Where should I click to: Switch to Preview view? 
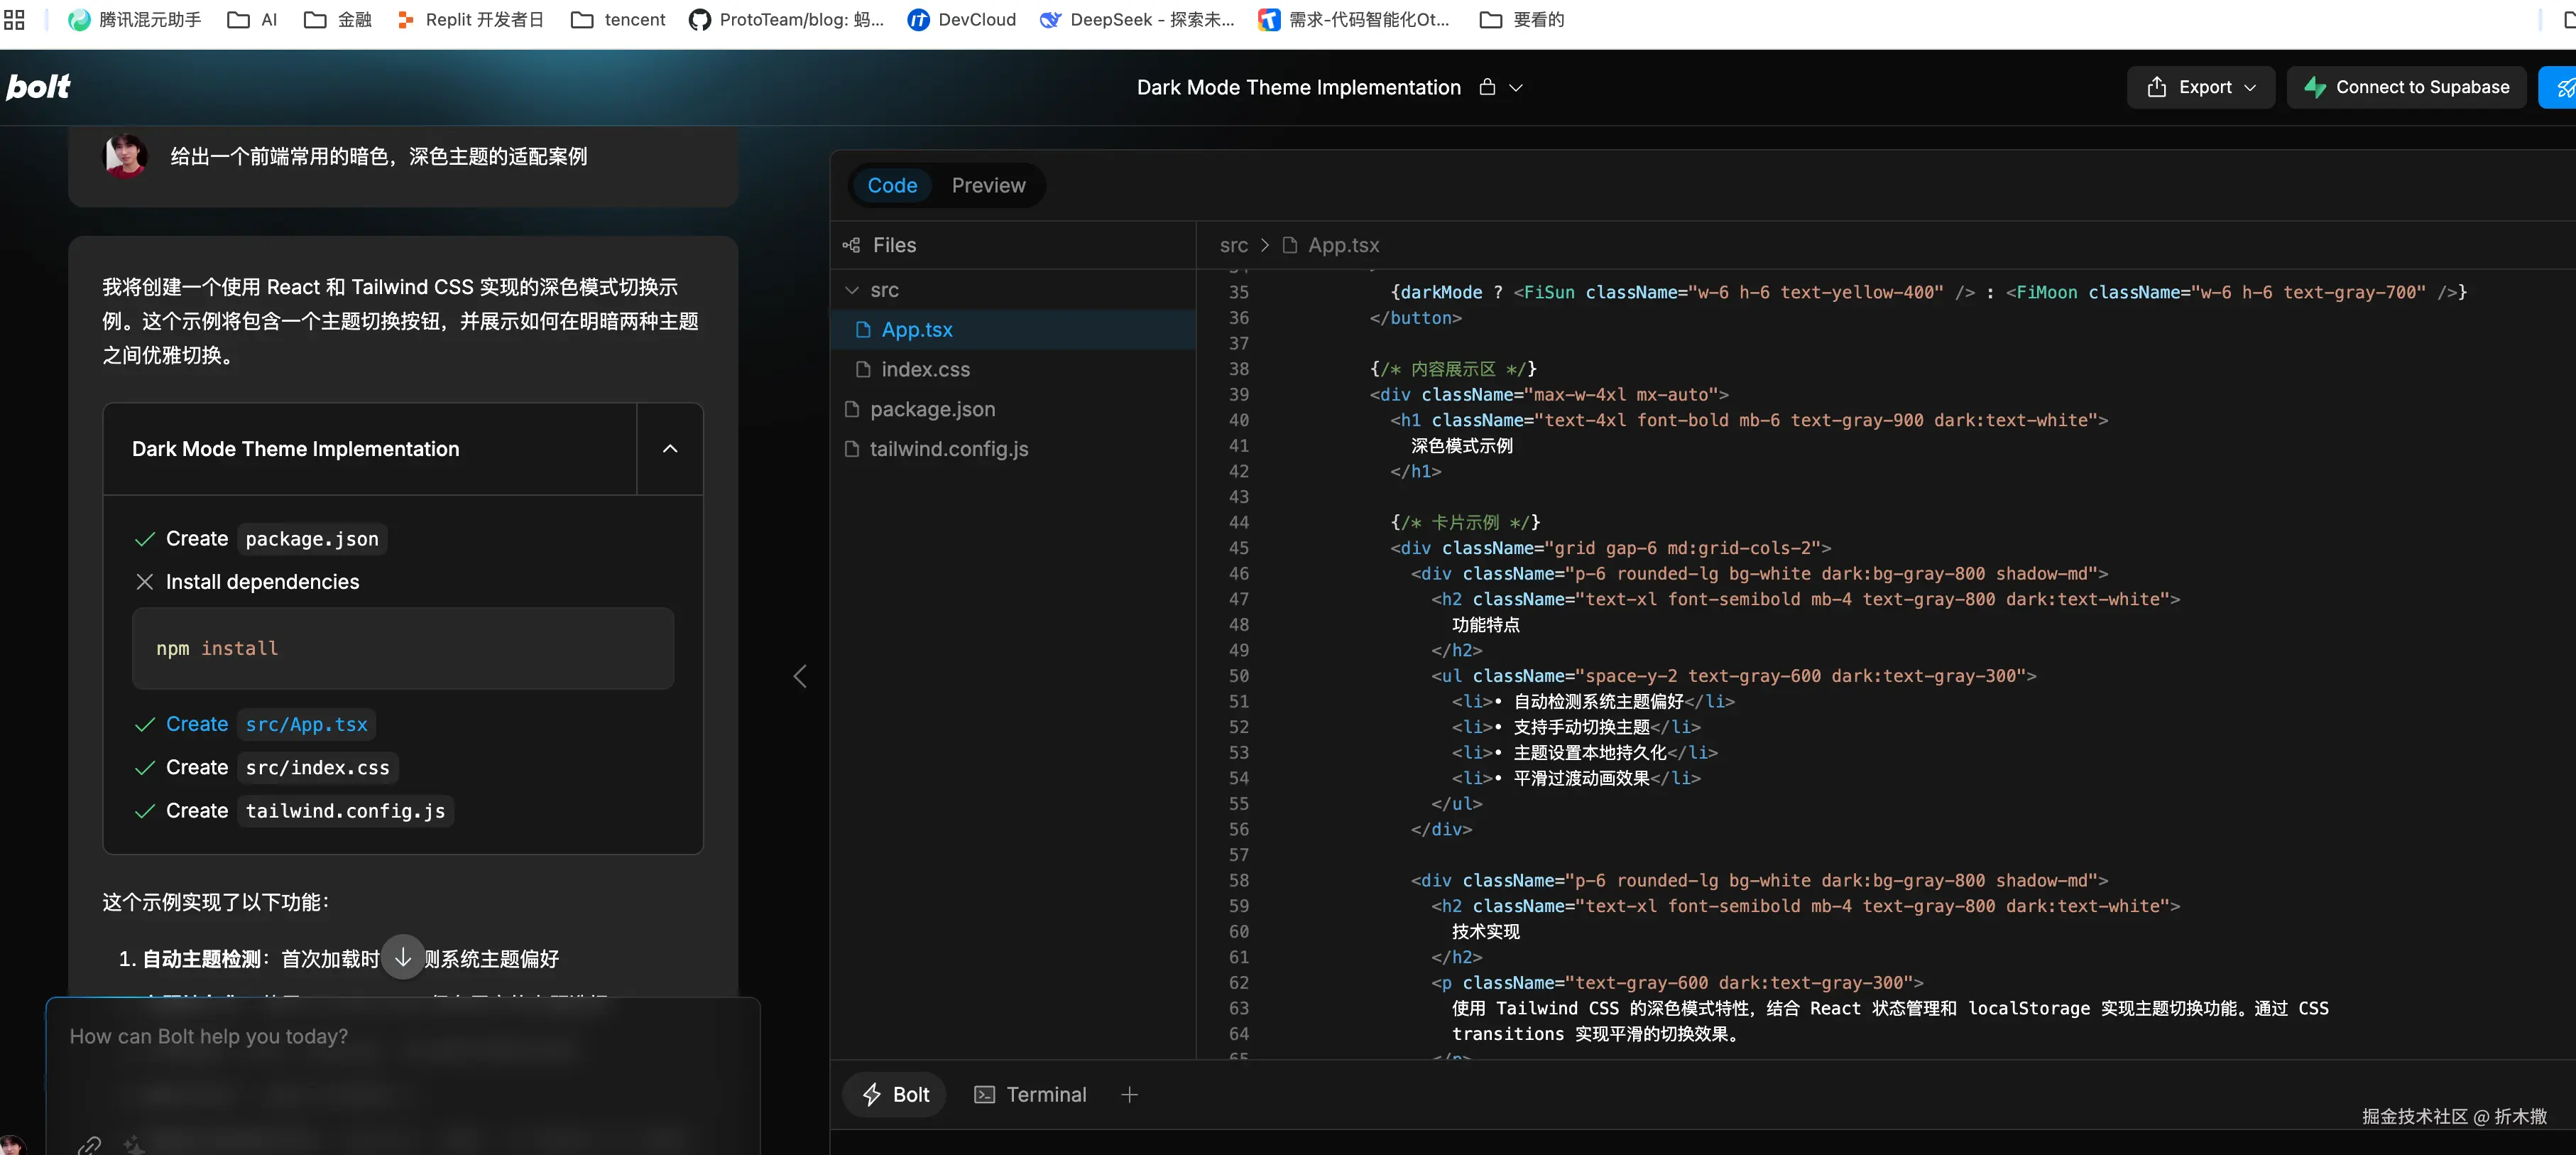[x=988, y=185]
